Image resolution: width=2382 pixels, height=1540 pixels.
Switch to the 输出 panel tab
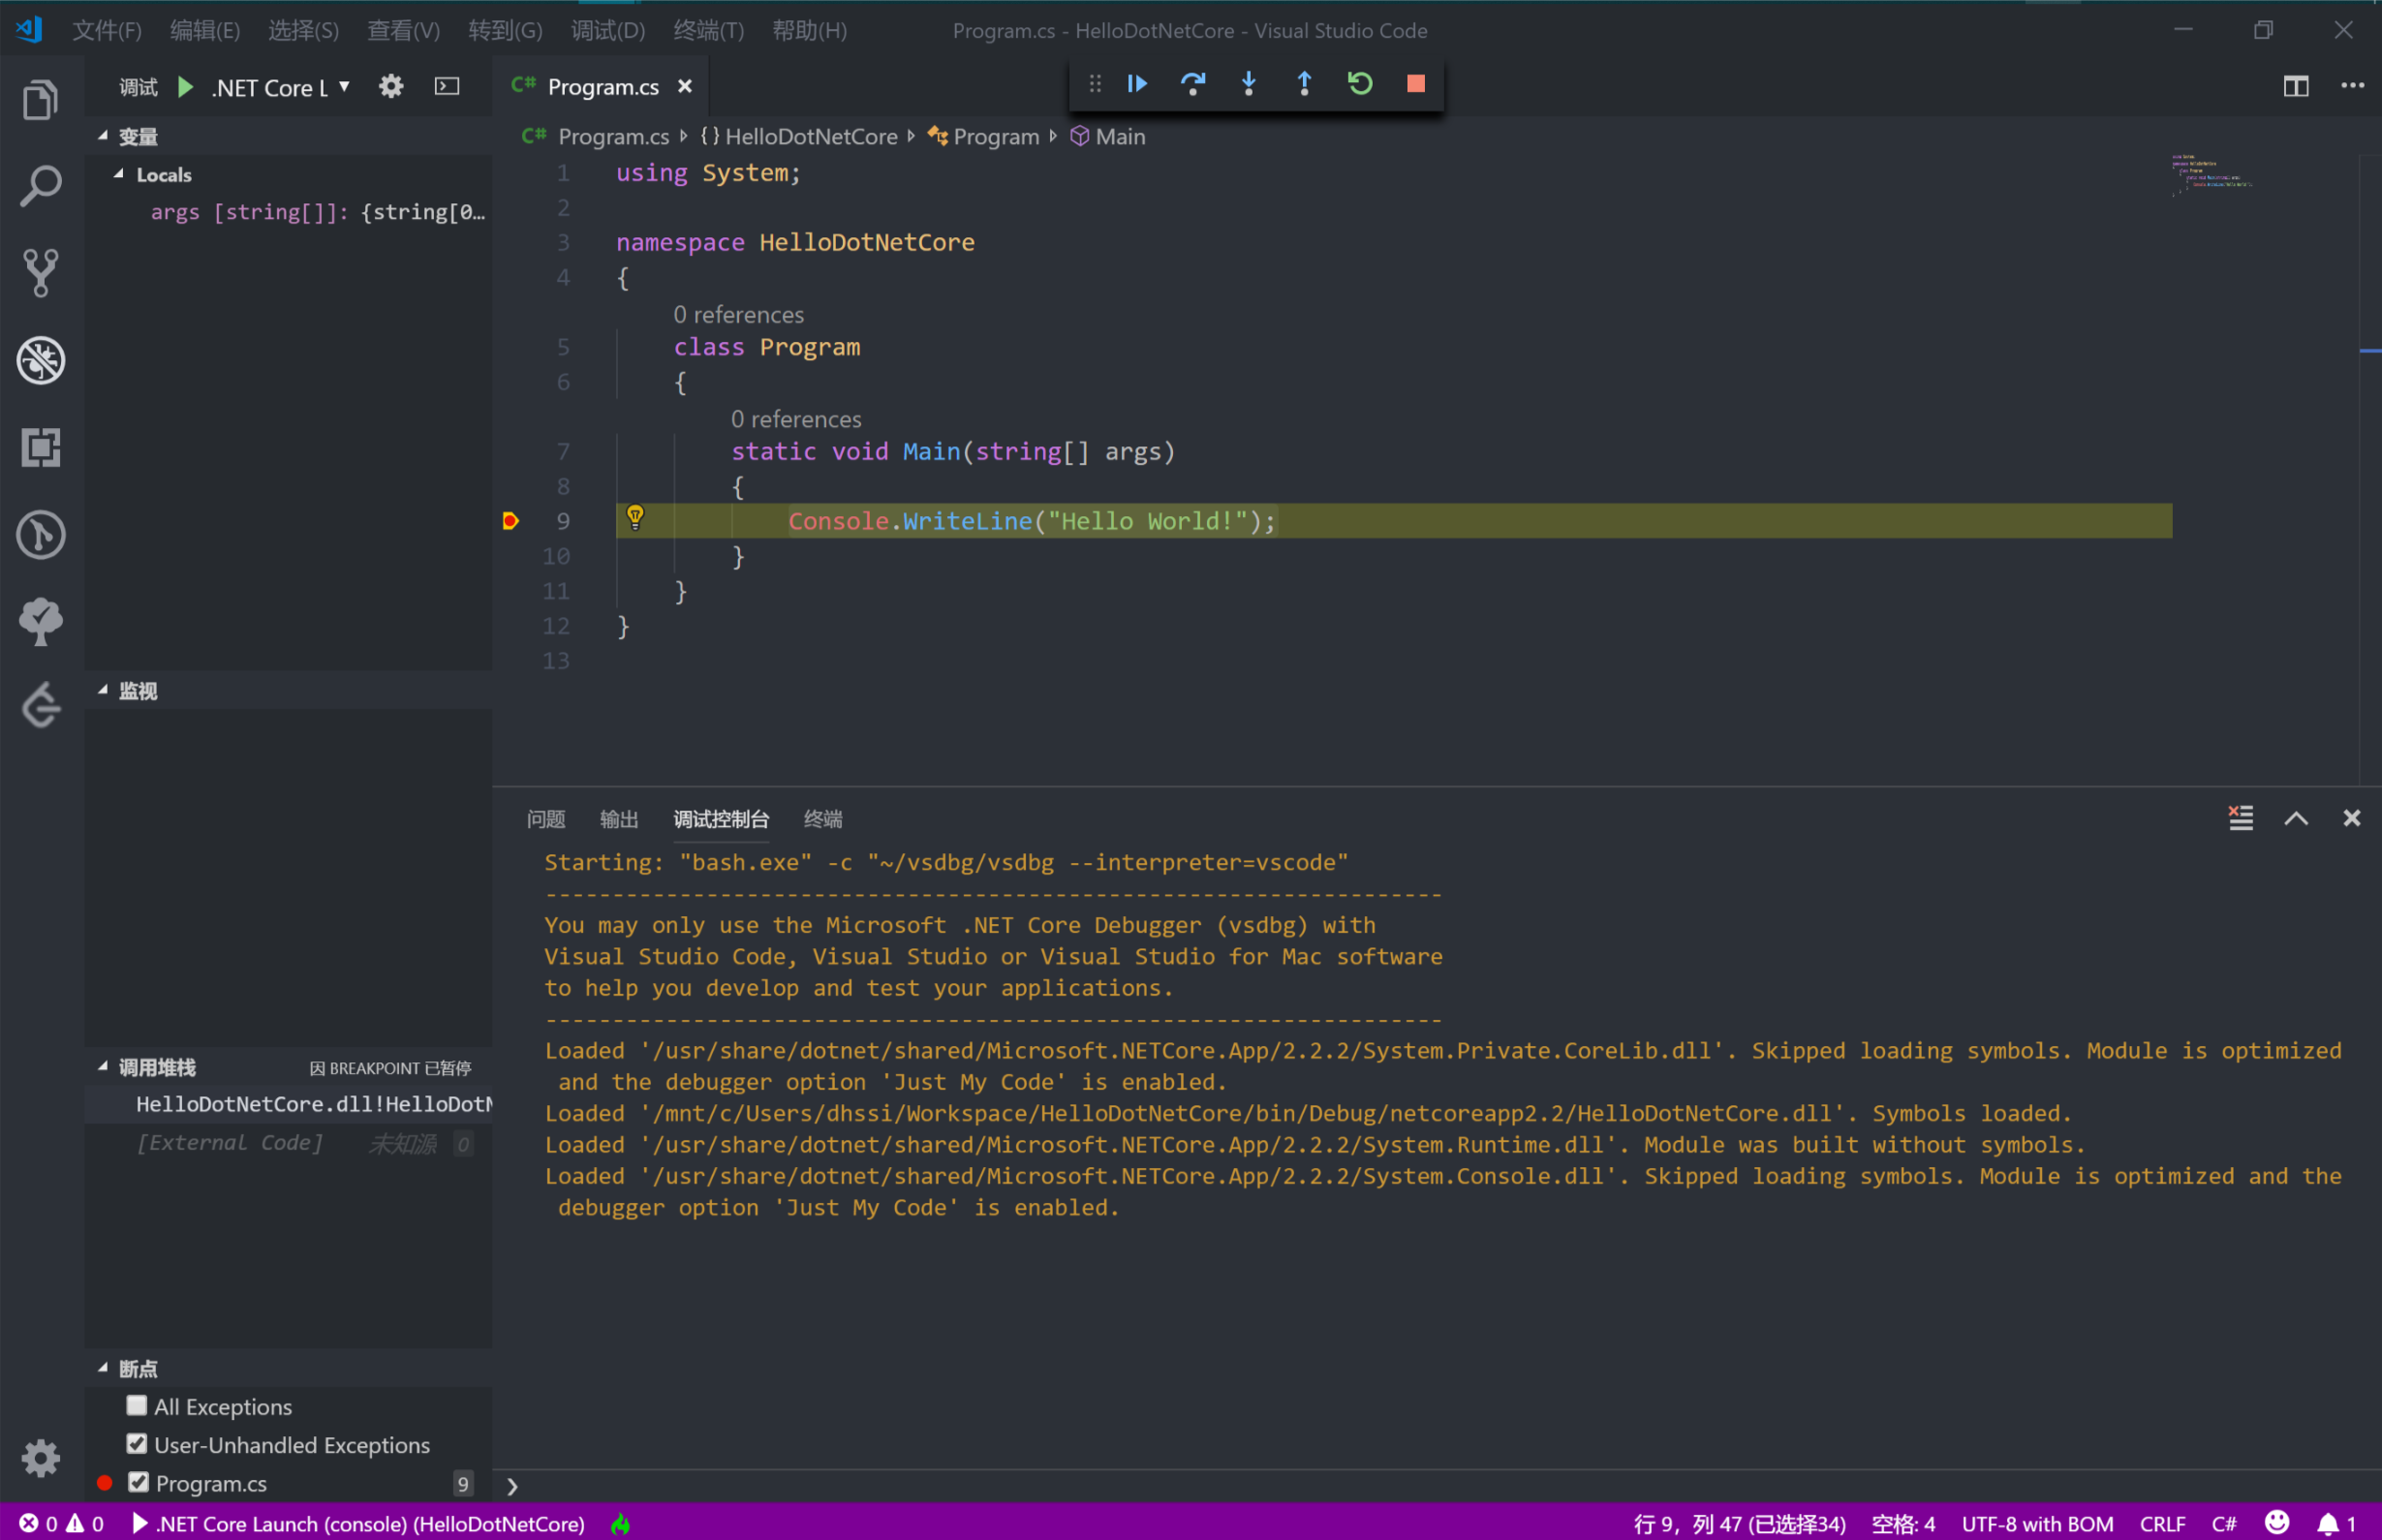click(618, 819)
